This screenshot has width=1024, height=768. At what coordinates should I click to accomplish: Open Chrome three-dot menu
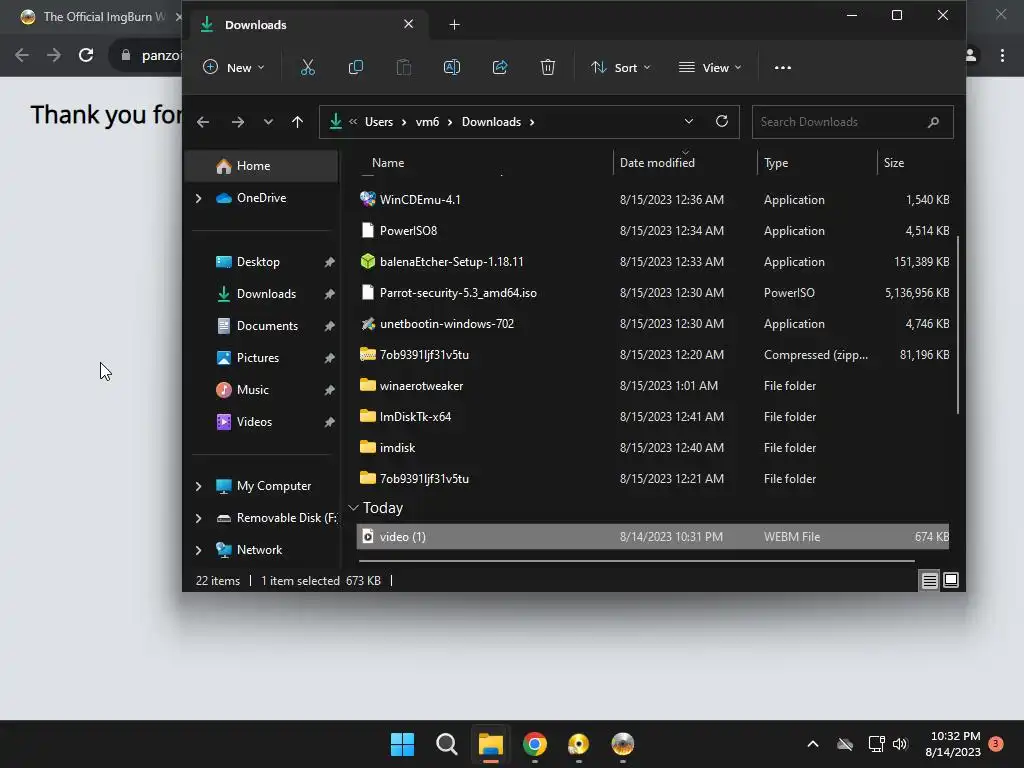point(1002,56)
